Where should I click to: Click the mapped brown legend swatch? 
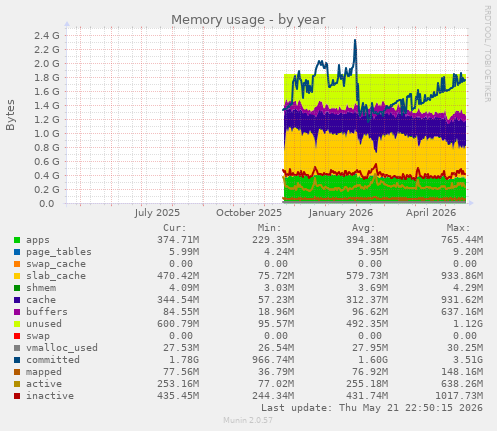click(17, 372)
